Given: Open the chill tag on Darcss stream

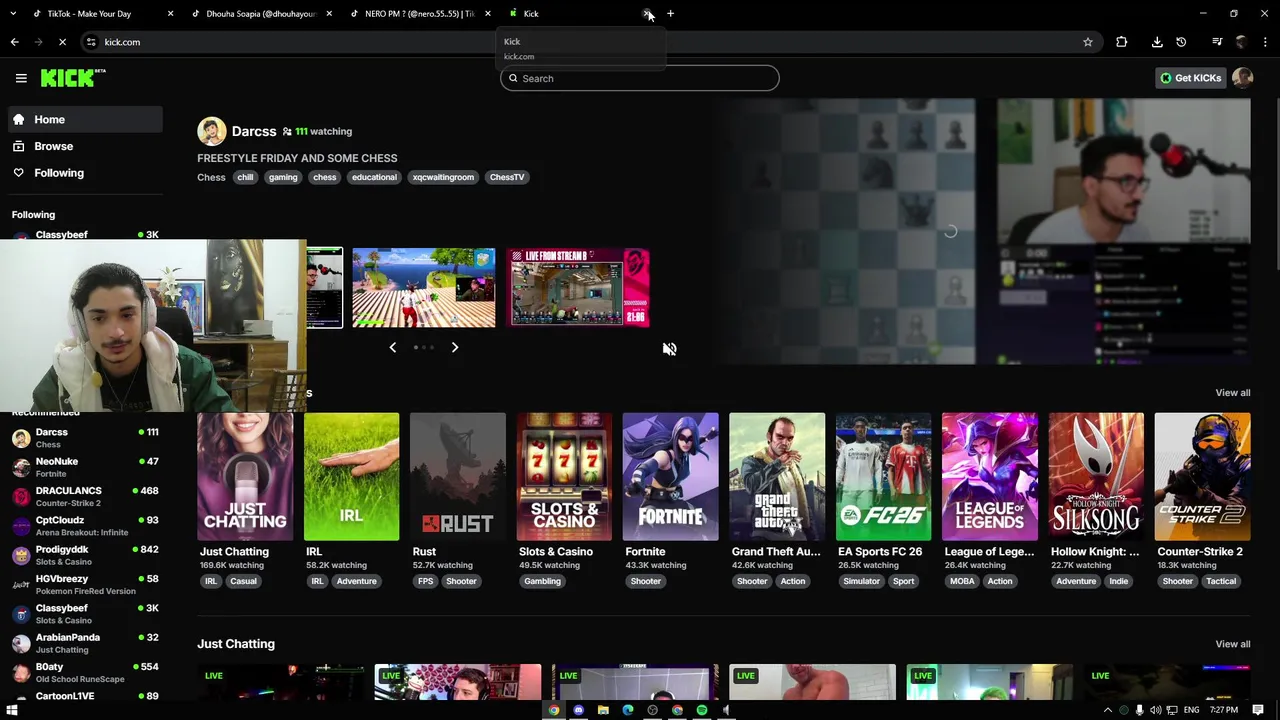Looking at the screenshot, I should tap(245, 177).
